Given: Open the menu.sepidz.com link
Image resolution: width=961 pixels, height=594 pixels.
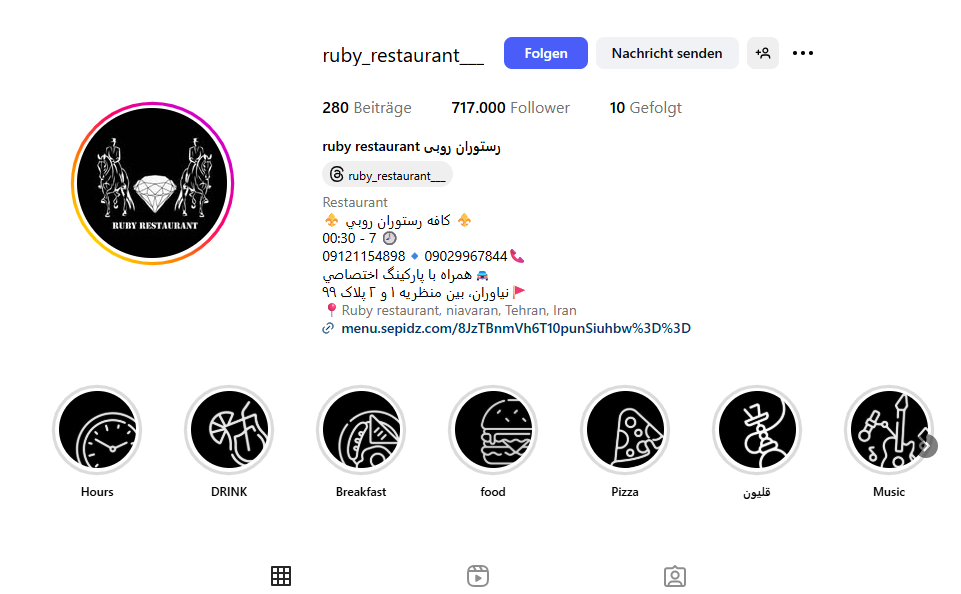Looking at the screenshot, I should pos(515,329).
